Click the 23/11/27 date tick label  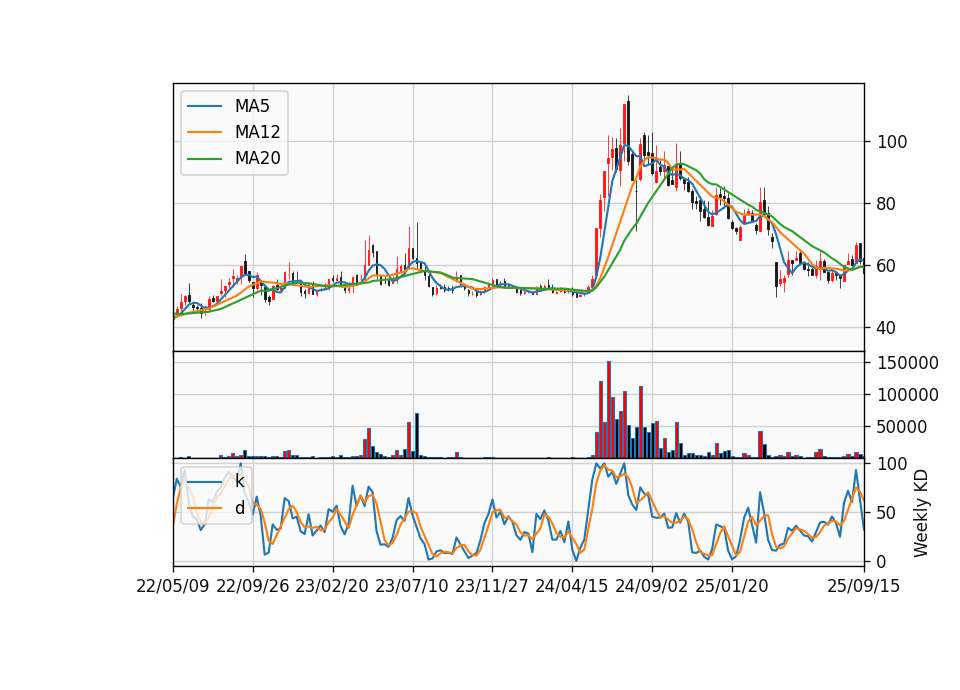492,586
